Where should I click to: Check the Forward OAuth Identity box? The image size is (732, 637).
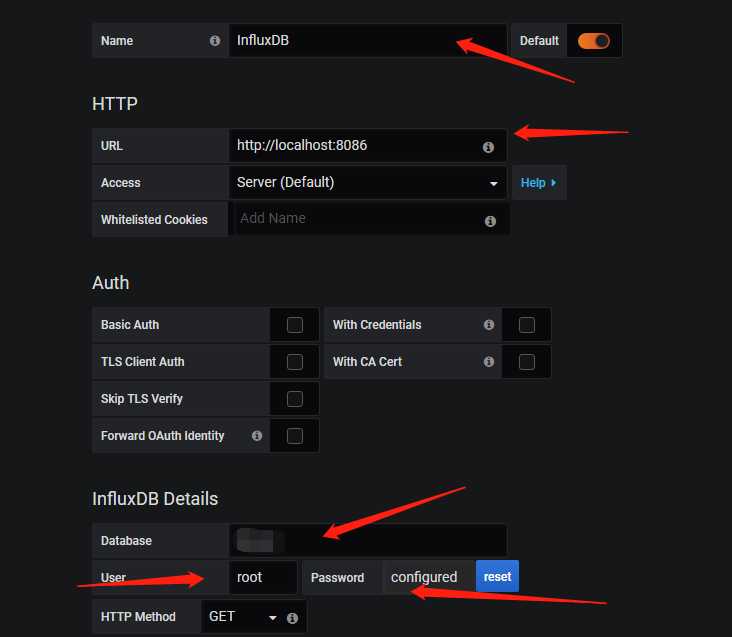[x=295, y=436]
